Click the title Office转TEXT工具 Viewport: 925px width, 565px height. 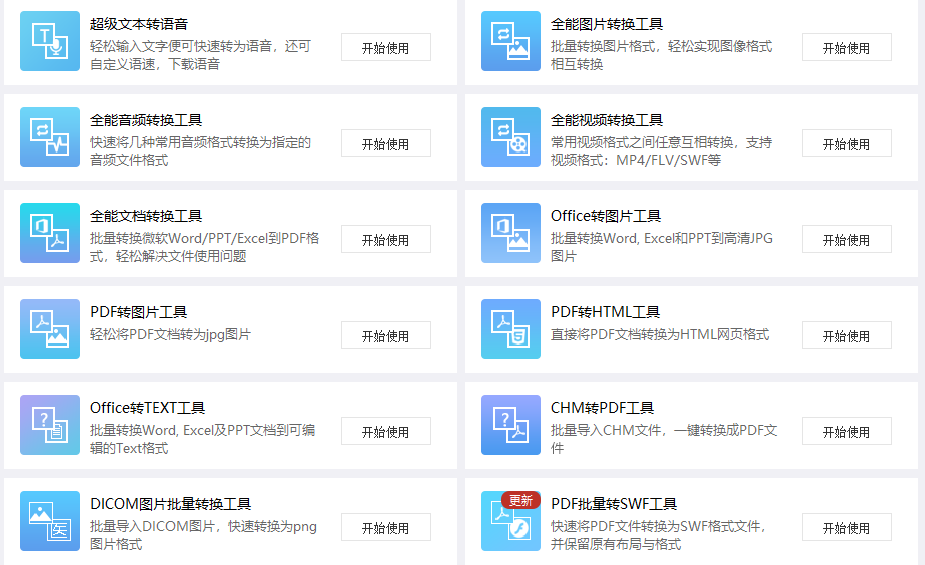click(147, 408)
